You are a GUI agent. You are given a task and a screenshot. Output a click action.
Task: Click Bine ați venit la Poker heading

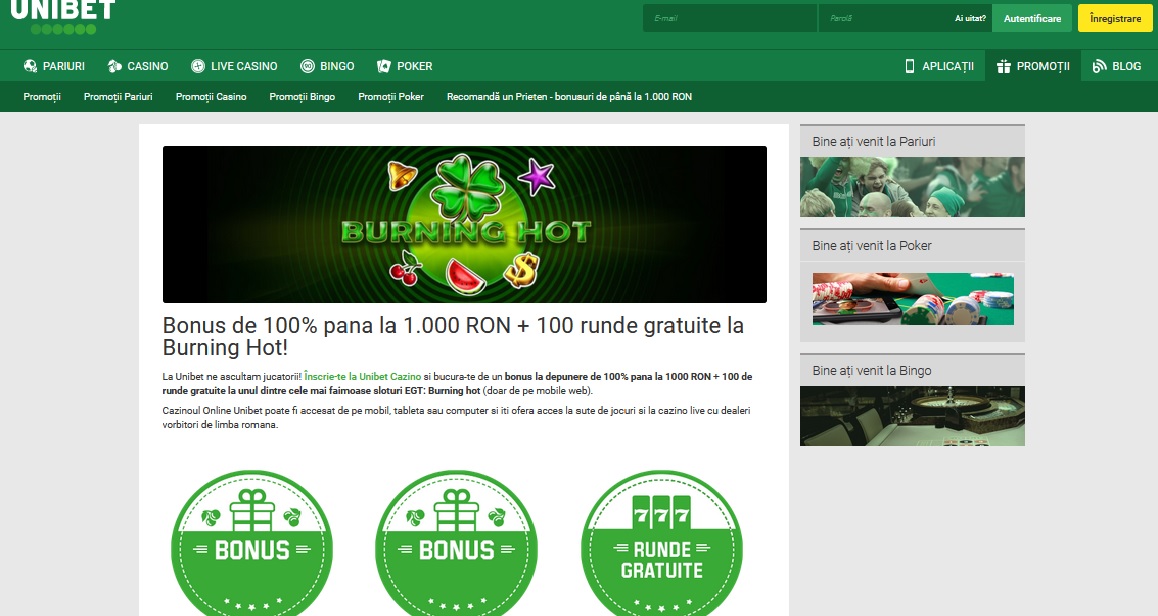pyautogui.click(x=872, y=246)
